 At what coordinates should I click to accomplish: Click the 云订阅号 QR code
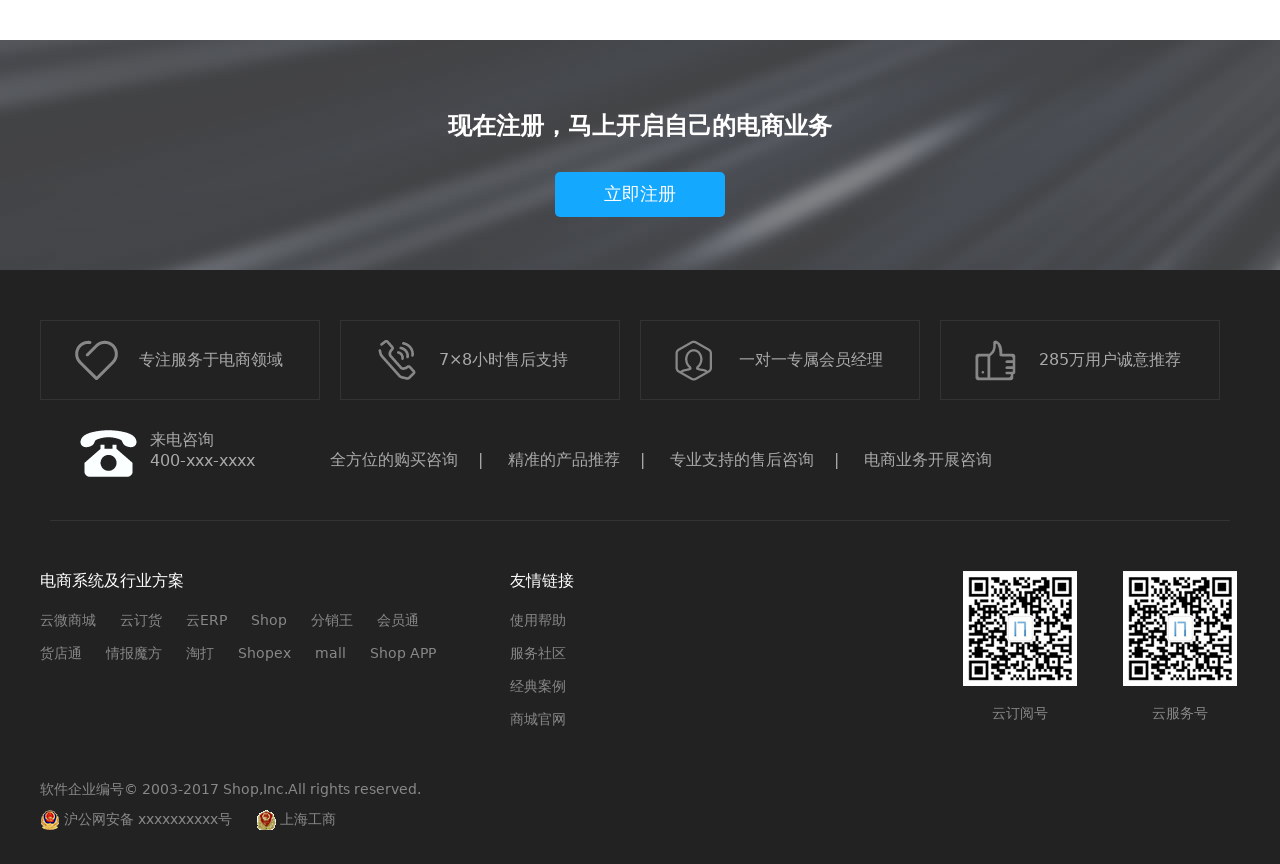pos(1020,629)
